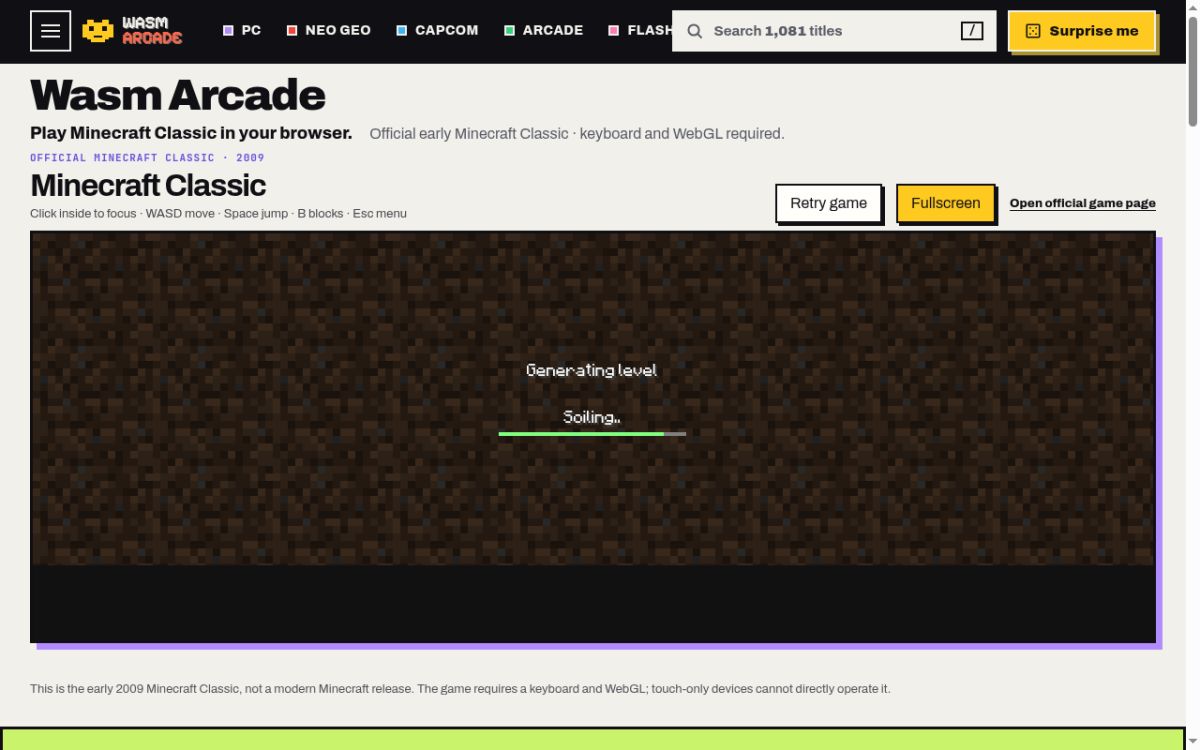
Task: Click Play Minecraft Classic in your browser
Action: click(x=191, y=133)
